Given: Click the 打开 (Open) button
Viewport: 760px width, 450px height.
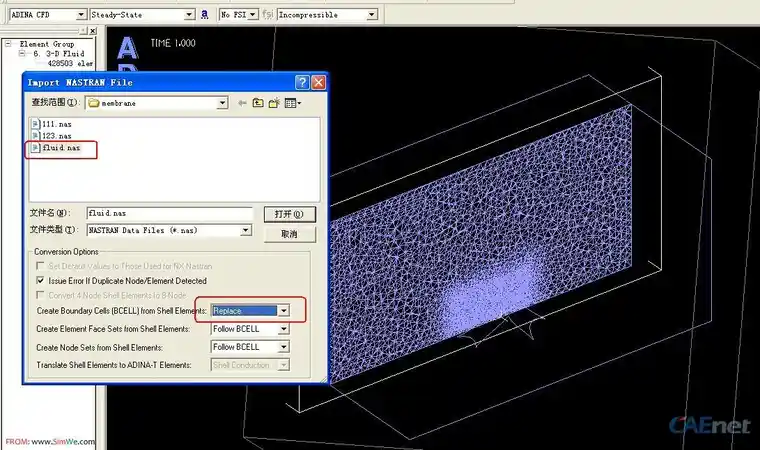Looking at the screenshot, I should click(x=289, y=214).
